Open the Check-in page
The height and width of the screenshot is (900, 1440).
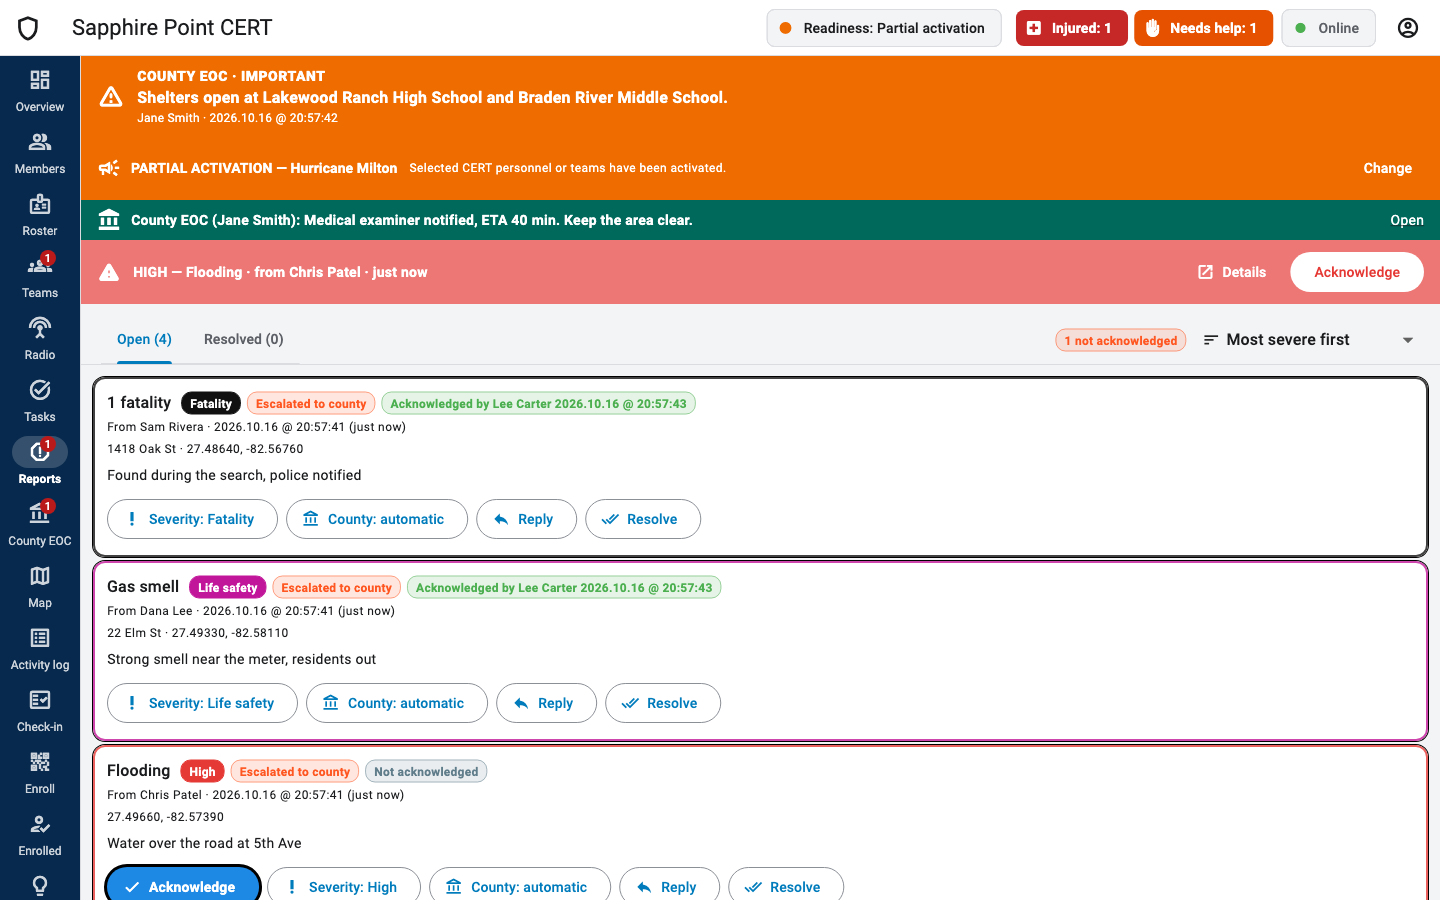coord(40,711)
